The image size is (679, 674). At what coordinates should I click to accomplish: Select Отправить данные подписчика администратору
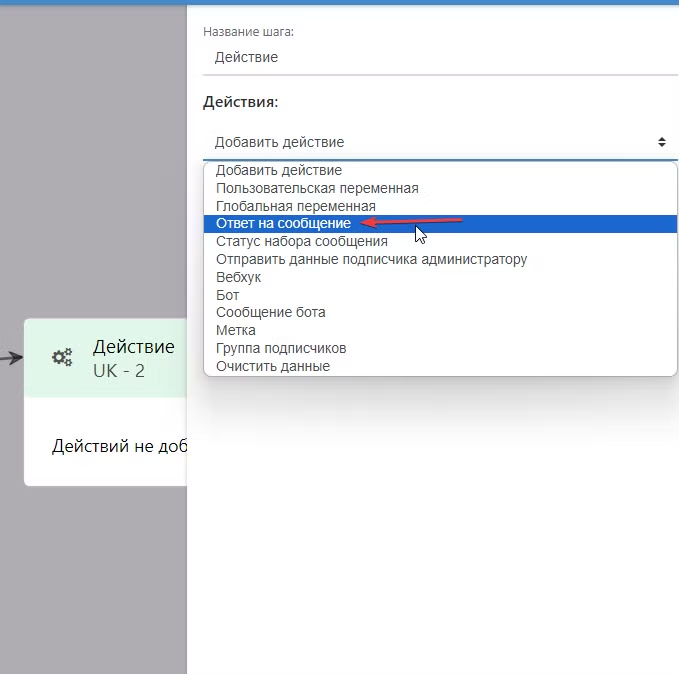pyautogui.click(x=371, y=259)
